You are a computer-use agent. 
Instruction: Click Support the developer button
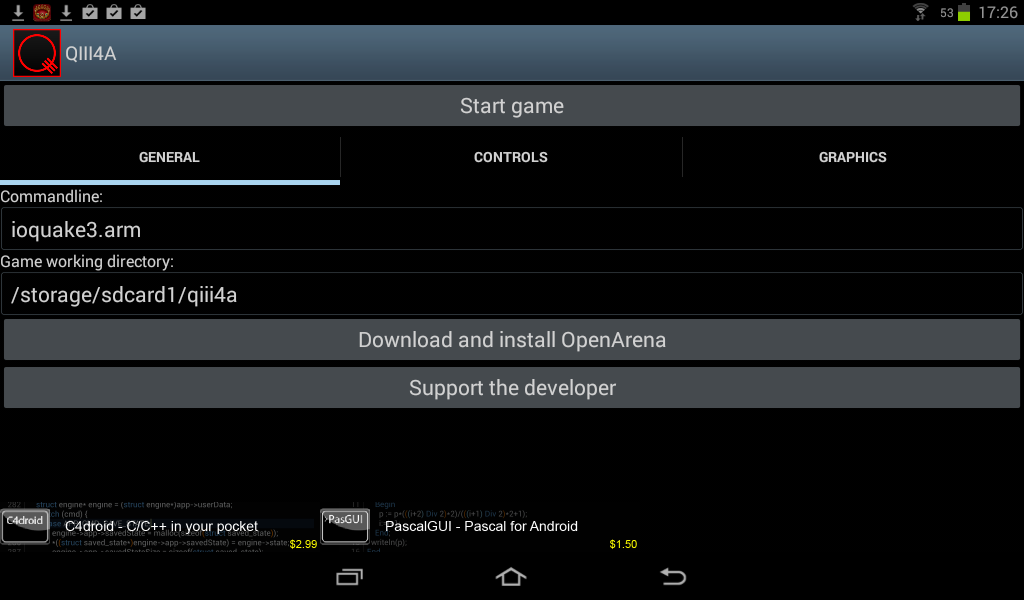[x=512, y=388]
